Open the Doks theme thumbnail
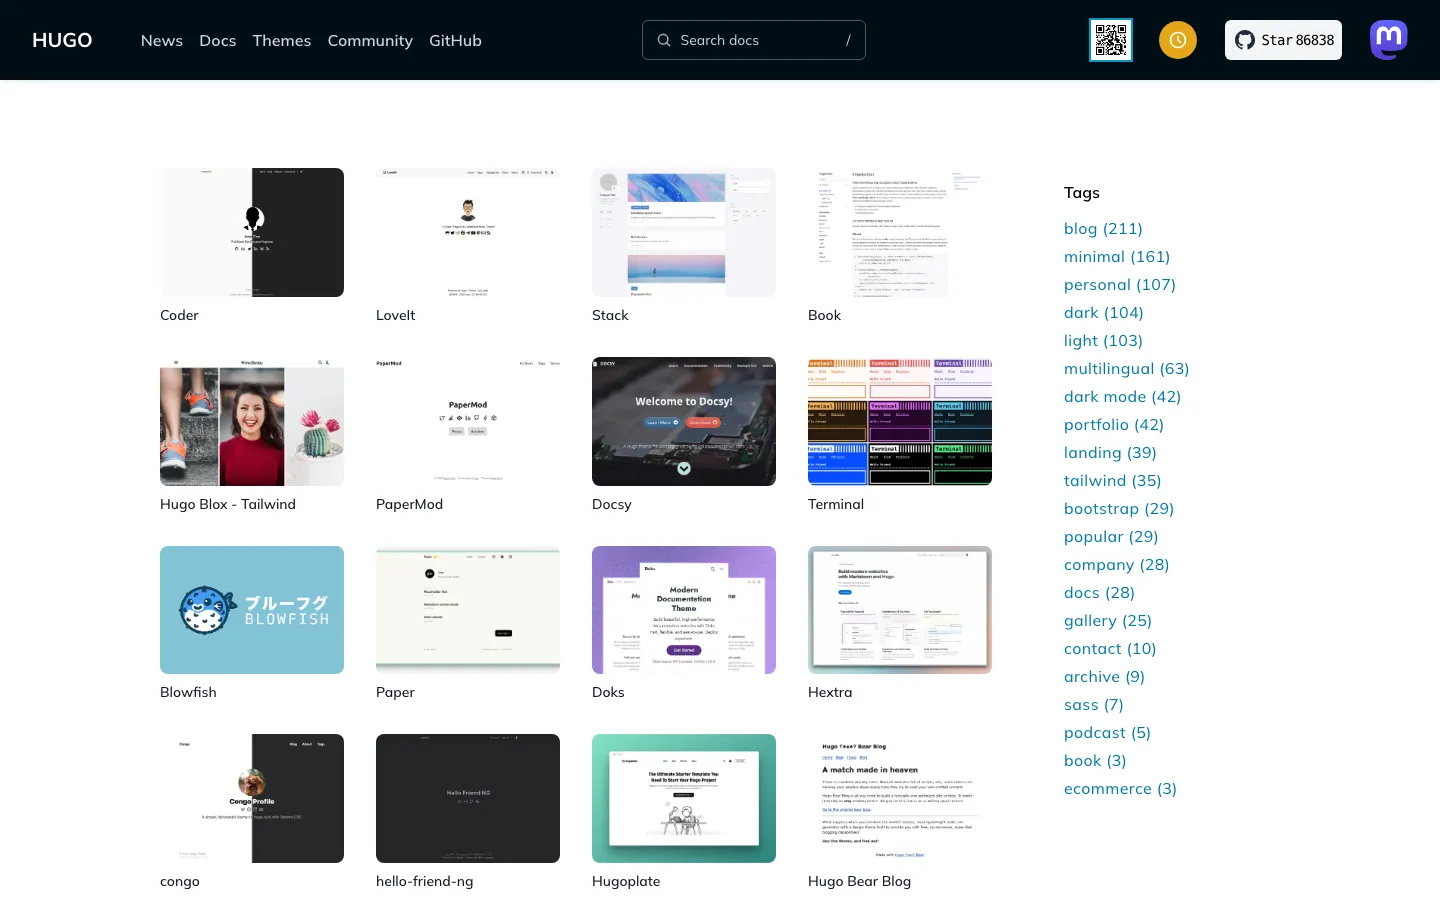This screenshot has width=1440, height=900. pos(684,610)
